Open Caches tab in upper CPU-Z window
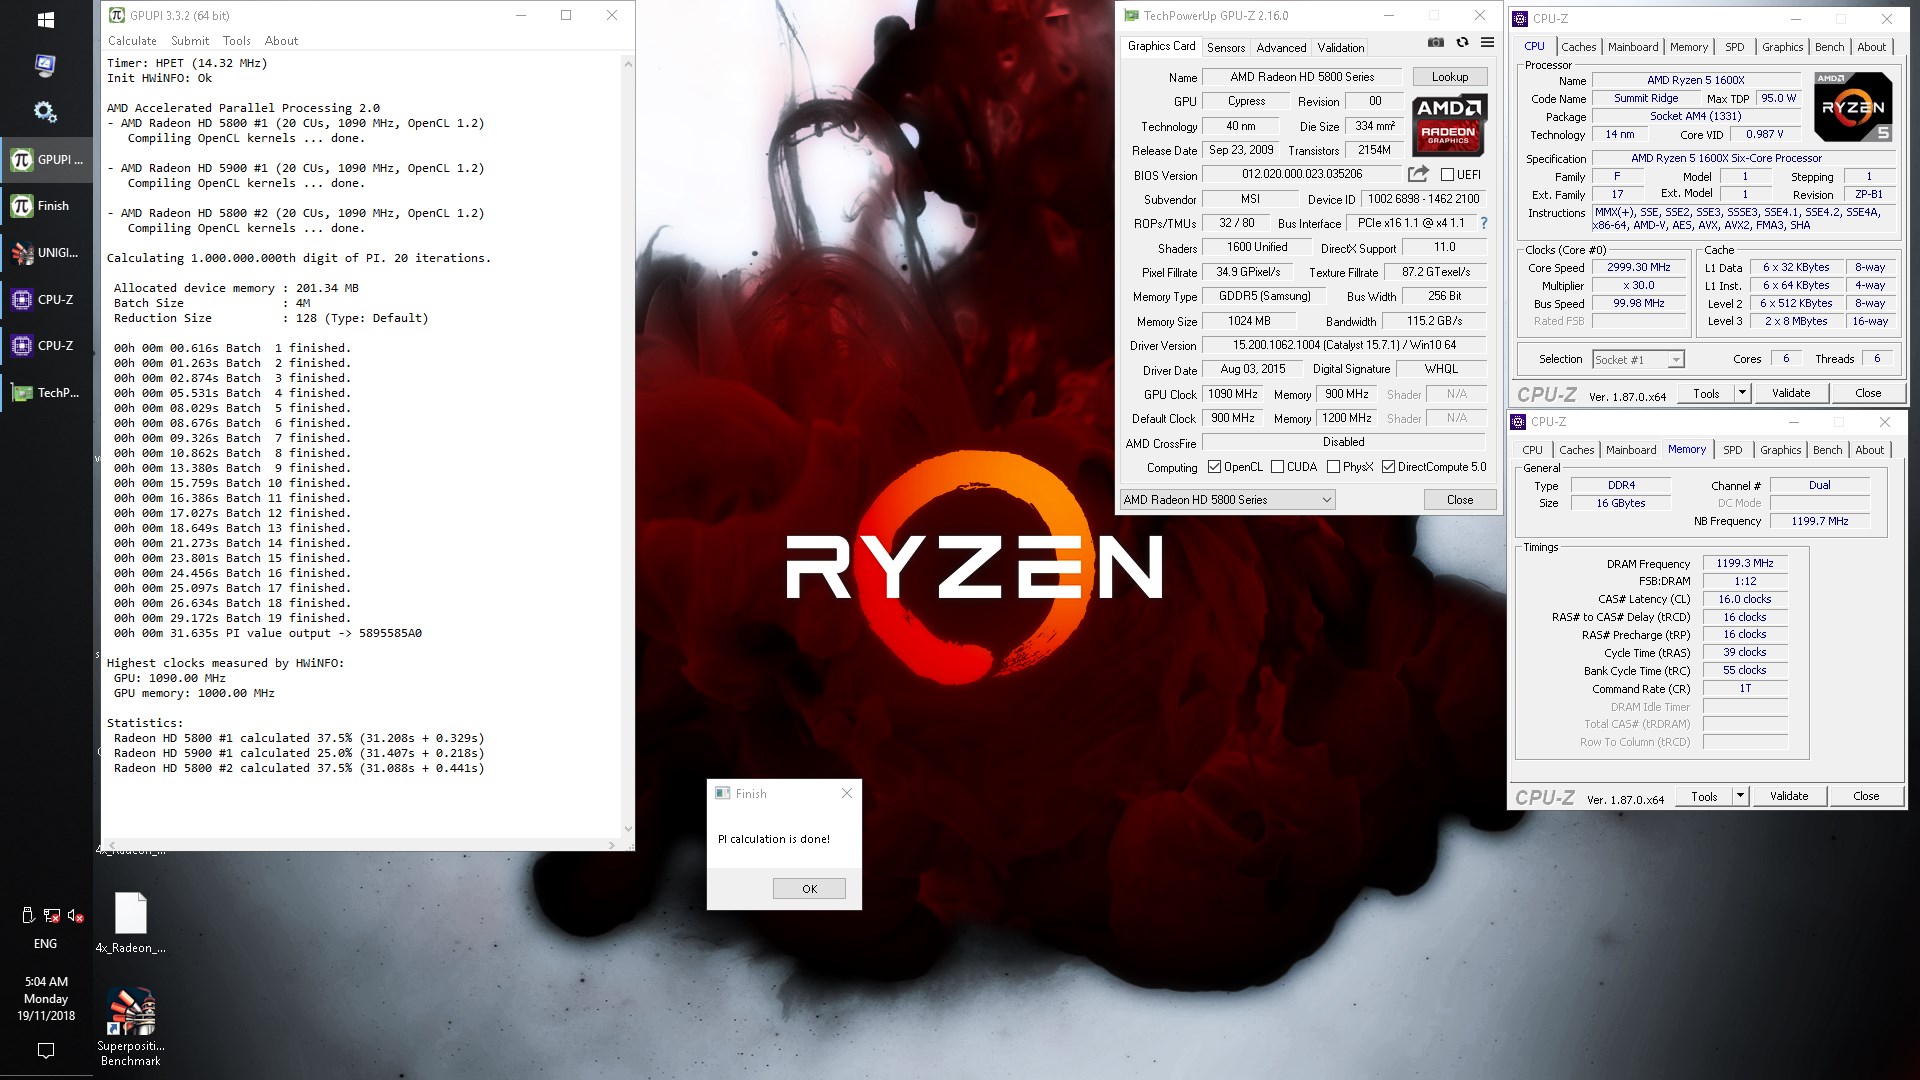Image resolution: width=1920 pixels, height=1080 pixels. 1578,47
